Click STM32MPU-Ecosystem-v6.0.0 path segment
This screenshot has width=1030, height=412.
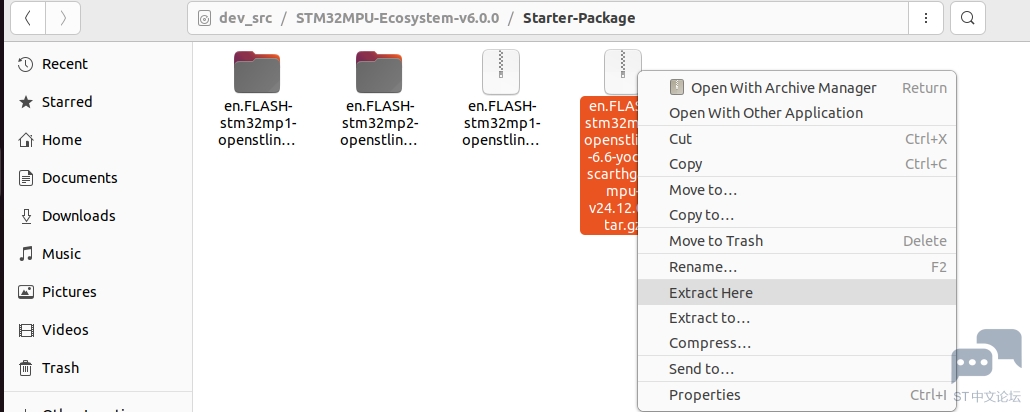coord(397,18)
